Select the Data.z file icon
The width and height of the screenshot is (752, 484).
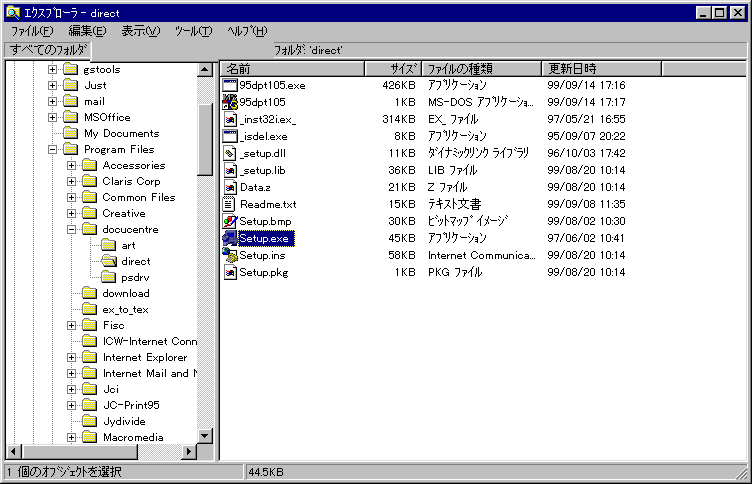[230, 188]
